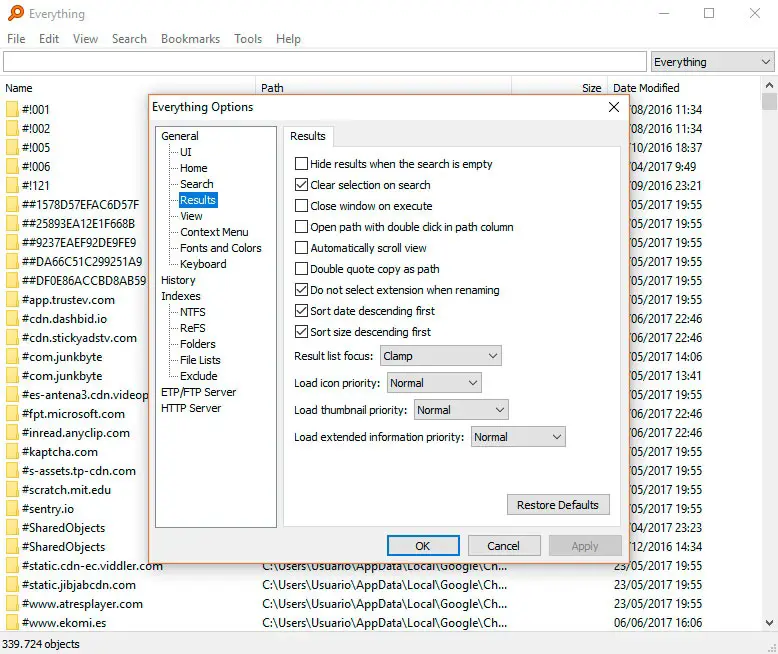Uncheck Clear selection on search
Viewport: 778px width, 654px height.
tap(301, 185)
